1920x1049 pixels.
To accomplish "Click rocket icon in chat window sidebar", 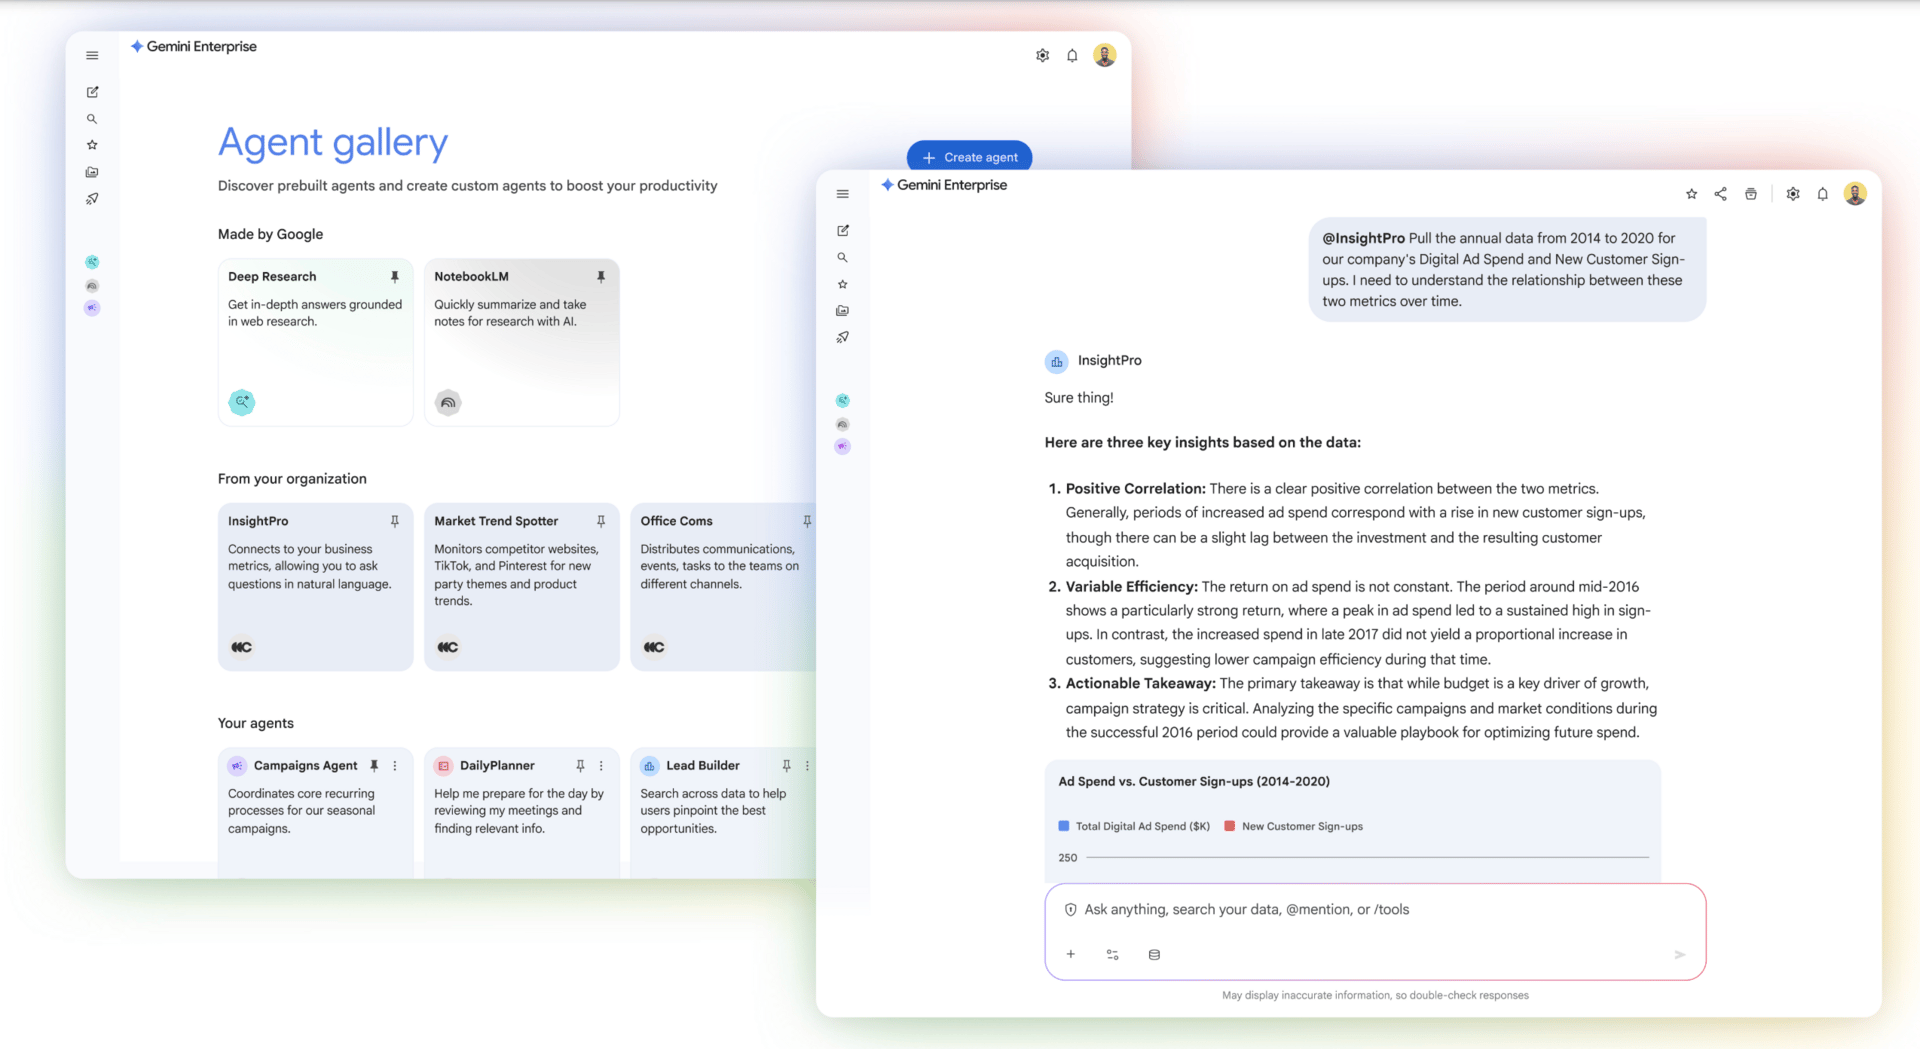I will coord(843,337).
